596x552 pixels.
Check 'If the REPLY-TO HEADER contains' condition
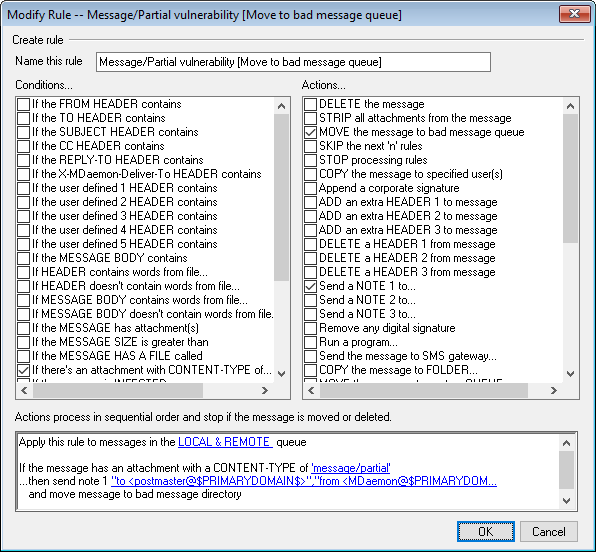24,160
